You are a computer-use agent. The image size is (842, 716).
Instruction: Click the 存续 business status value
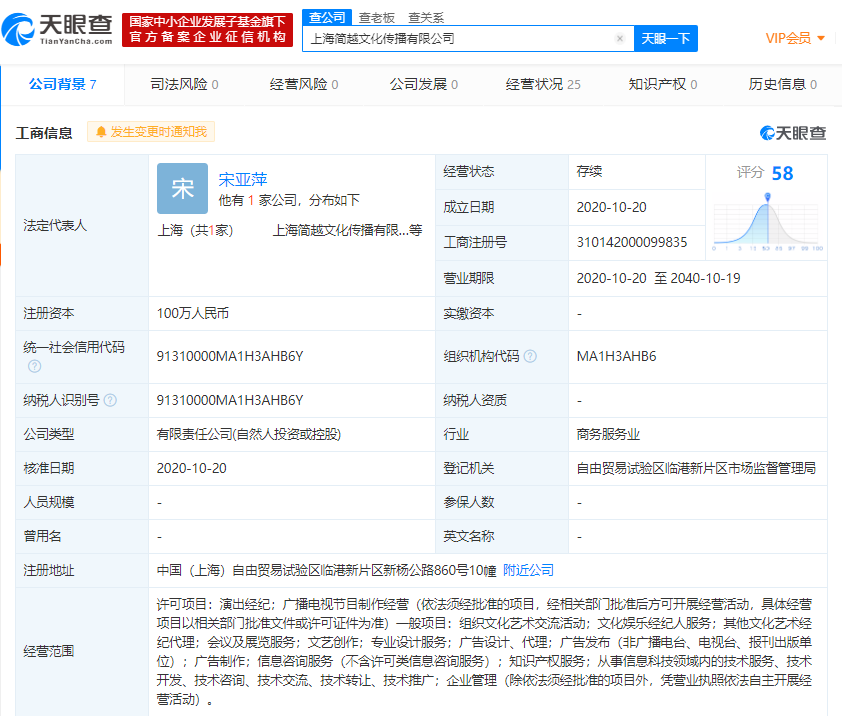tap(589, 171)
